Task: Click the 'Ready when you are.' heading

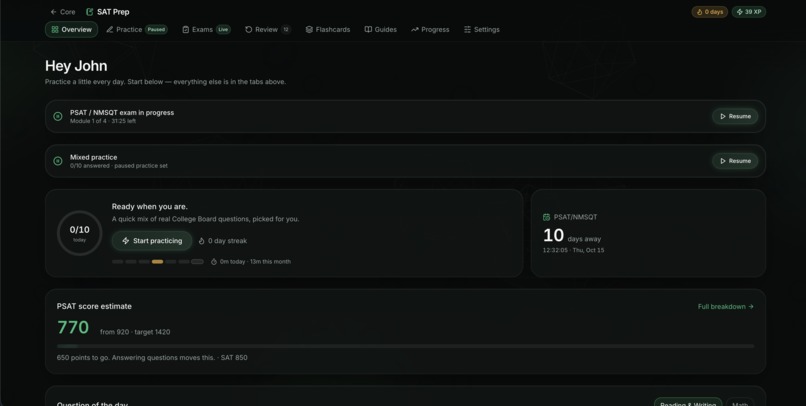Action: click(x=150, y=207)
